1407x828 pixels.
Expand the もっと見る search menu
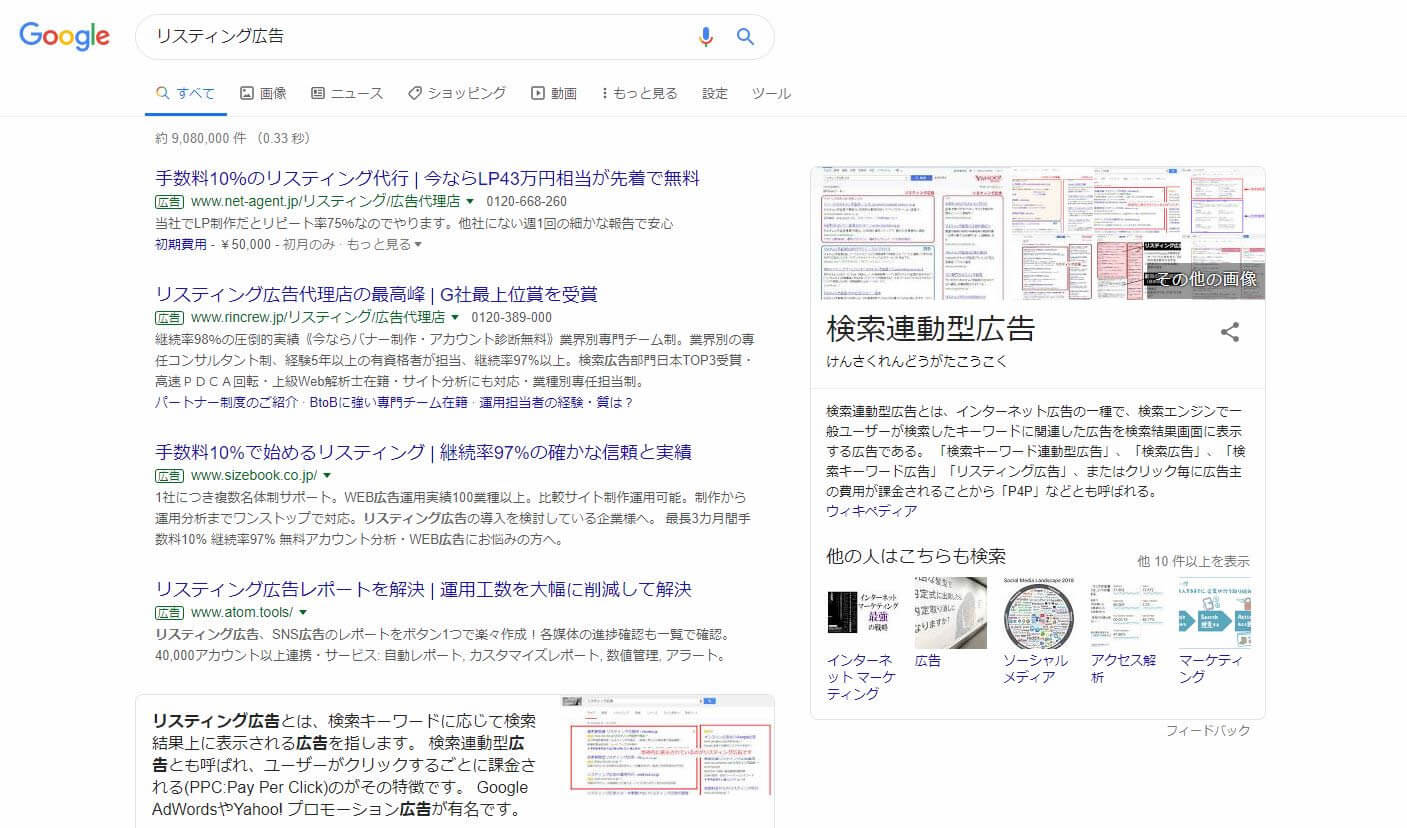(639, 93)
